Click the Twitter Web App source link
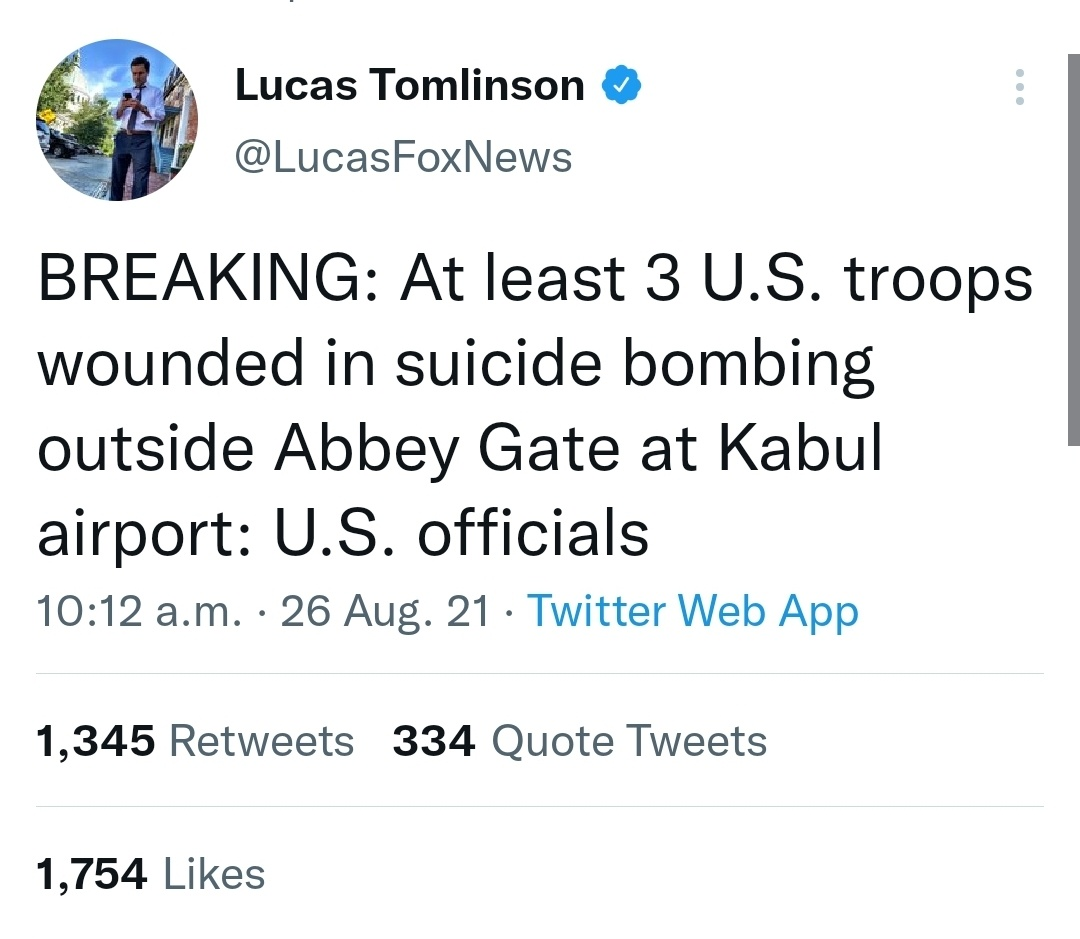The width and height of the screenshot is (1080, 939). [692, 610]
